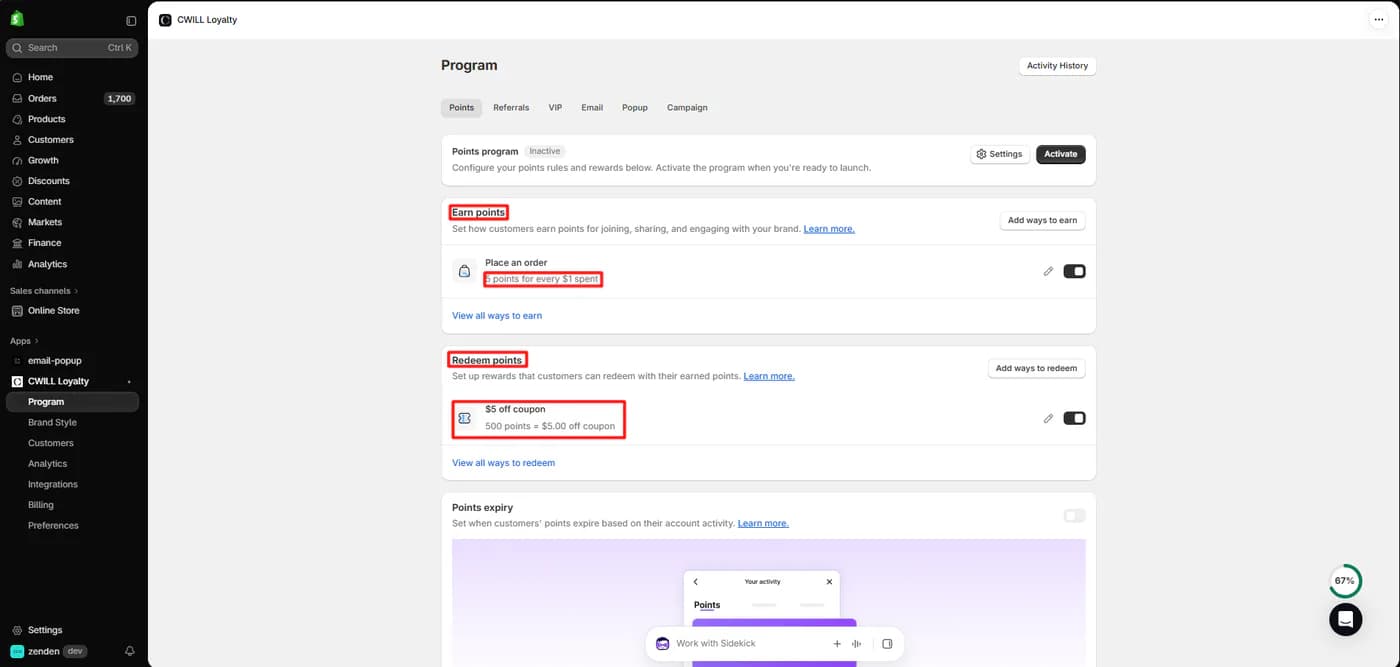The height and width of the screenshot is (667, 1400).
Task: Enable the Points expiry switch
Action: [x=1074, y=516]
